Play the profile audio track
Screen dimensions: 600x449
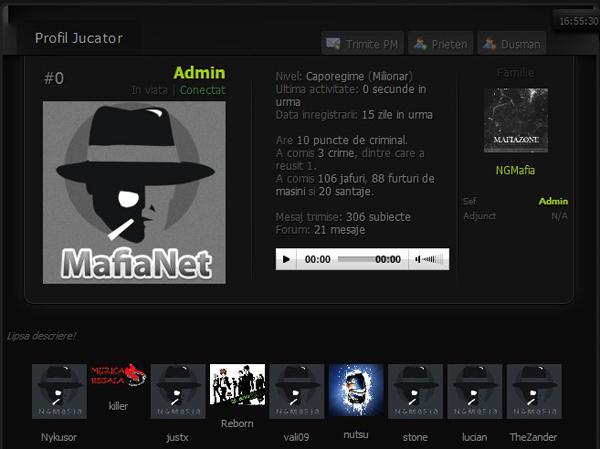pos(287,259)
